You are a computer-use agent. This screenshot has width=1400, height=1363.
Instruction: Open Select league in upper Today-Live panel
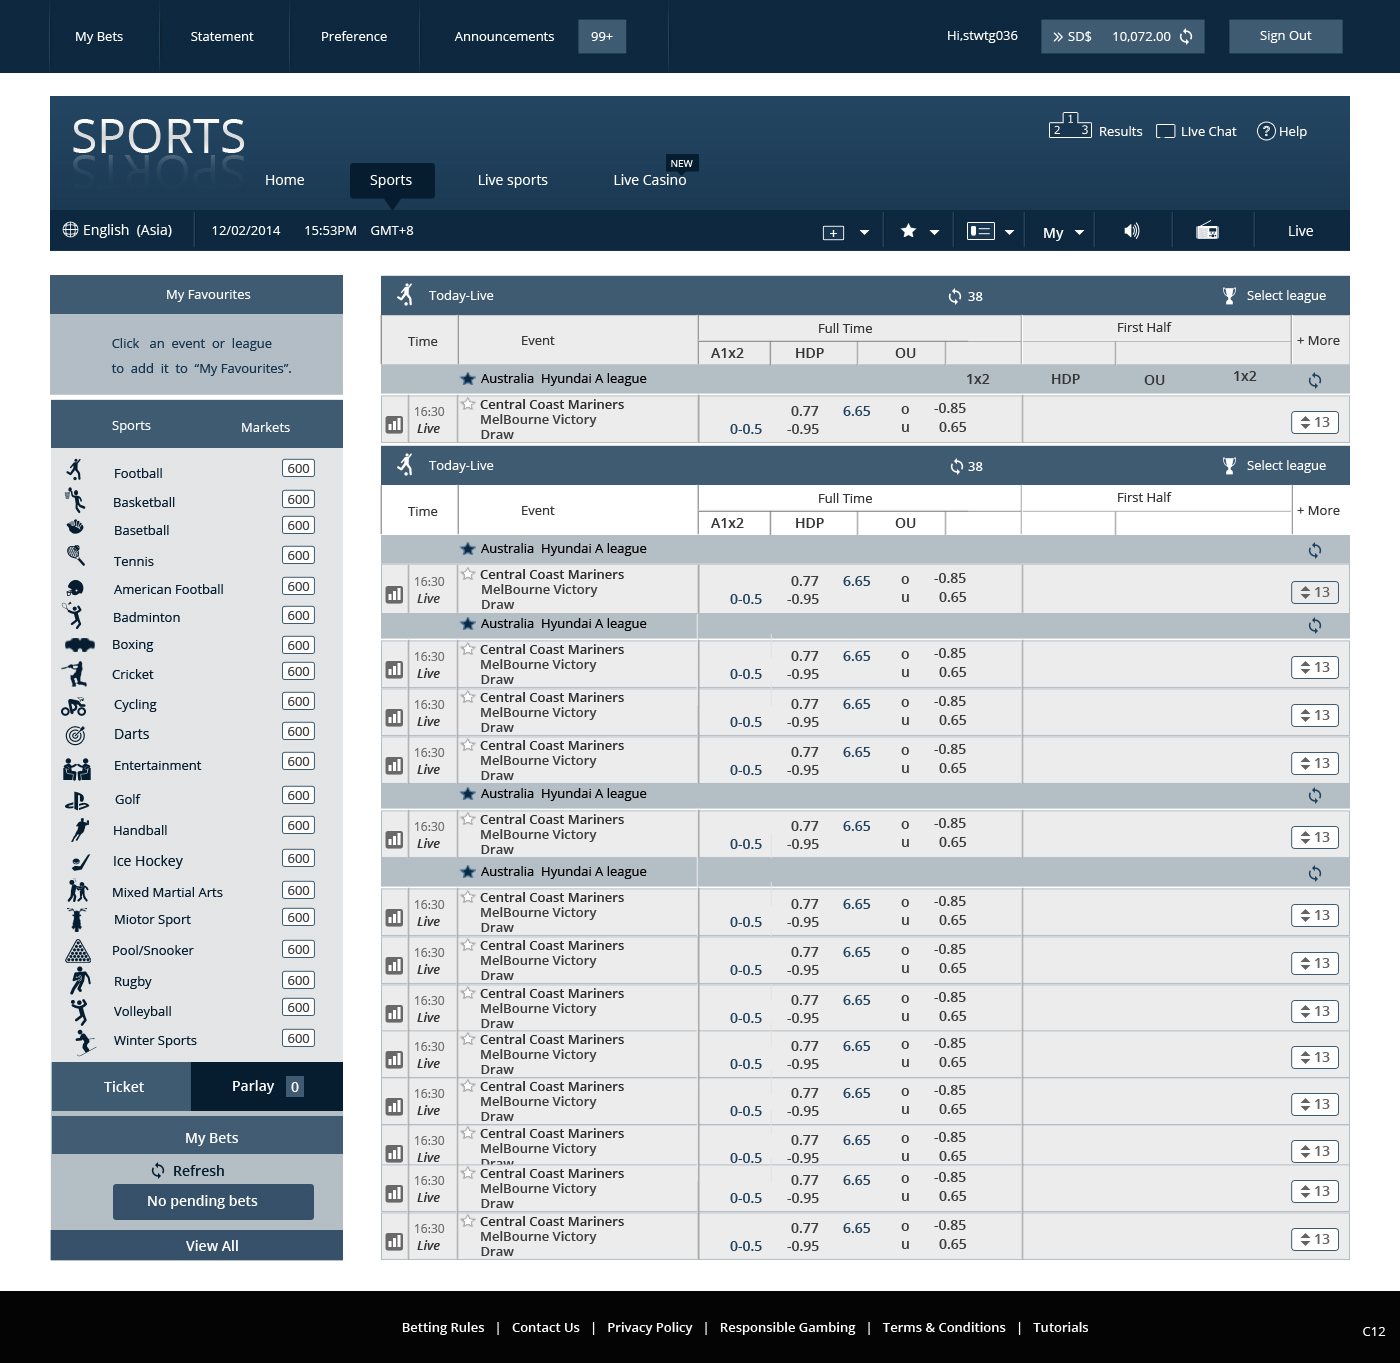(x=1275, y=296)
